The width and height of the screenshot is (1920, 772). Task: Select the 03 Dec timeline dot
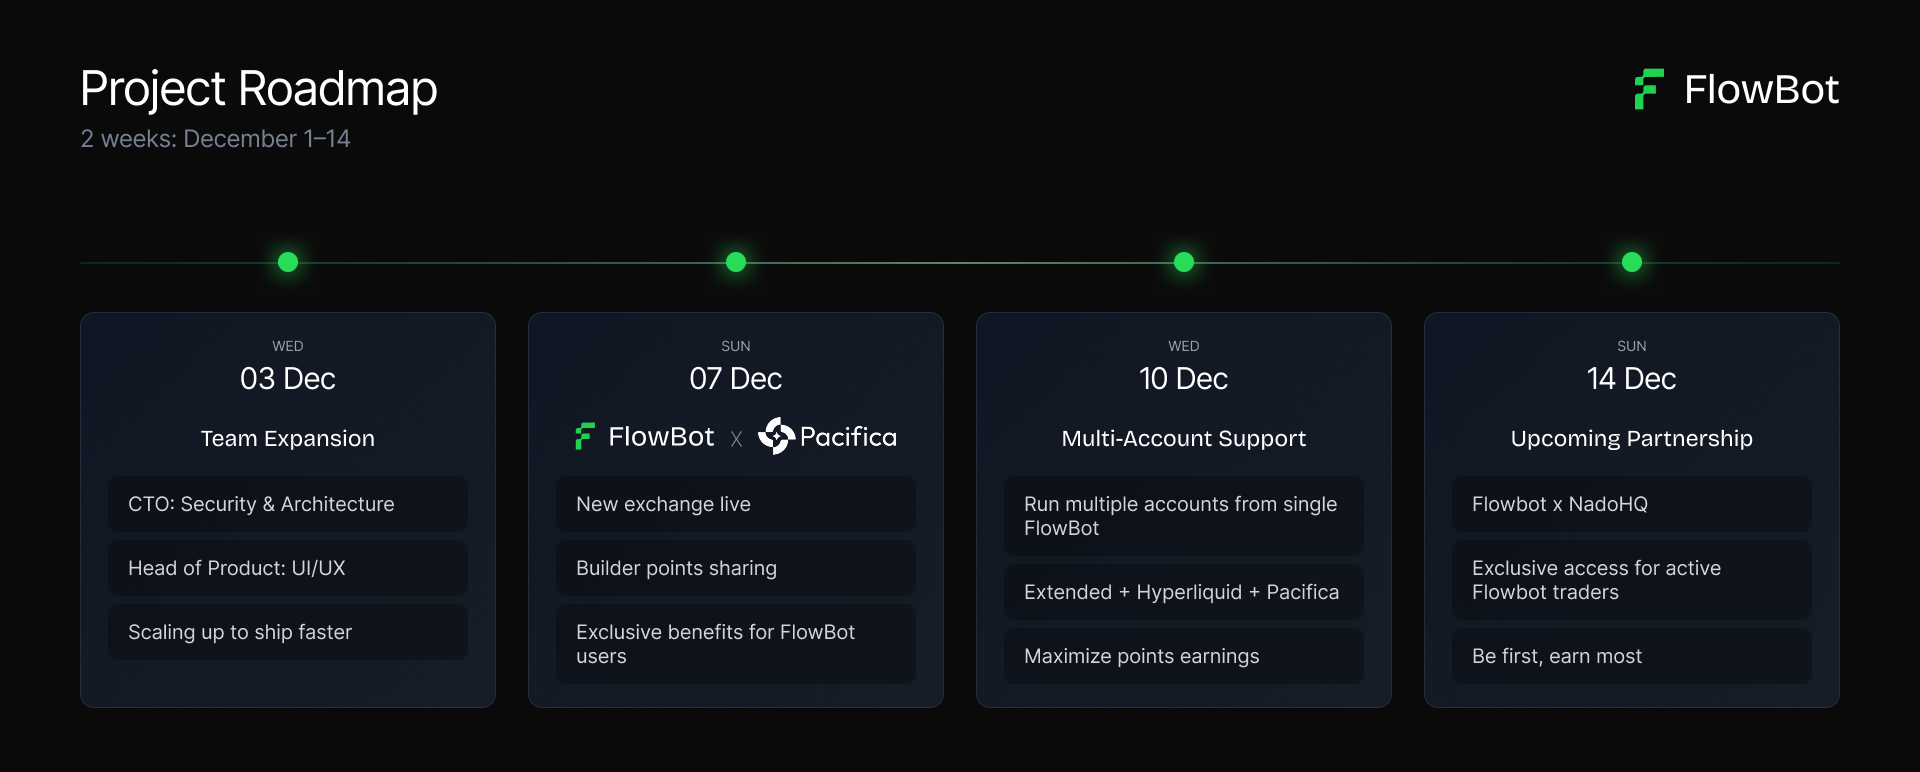(288, 262)
